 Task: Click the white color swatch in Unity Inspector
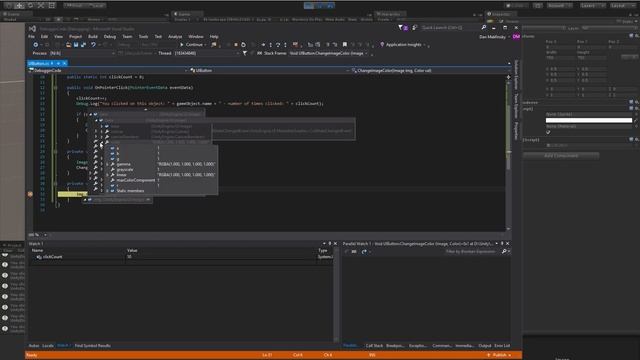coord(589,120)
